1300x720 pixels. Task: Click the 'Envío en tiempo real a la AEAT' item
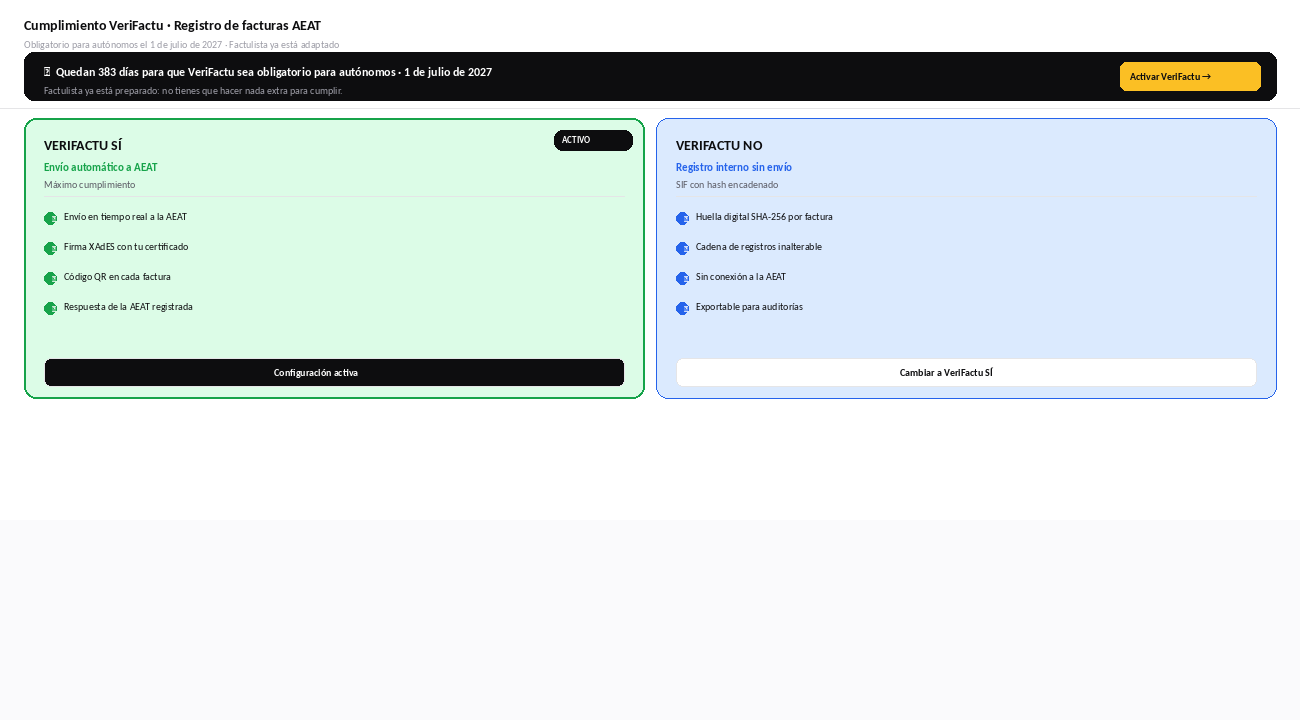point(125,217)
